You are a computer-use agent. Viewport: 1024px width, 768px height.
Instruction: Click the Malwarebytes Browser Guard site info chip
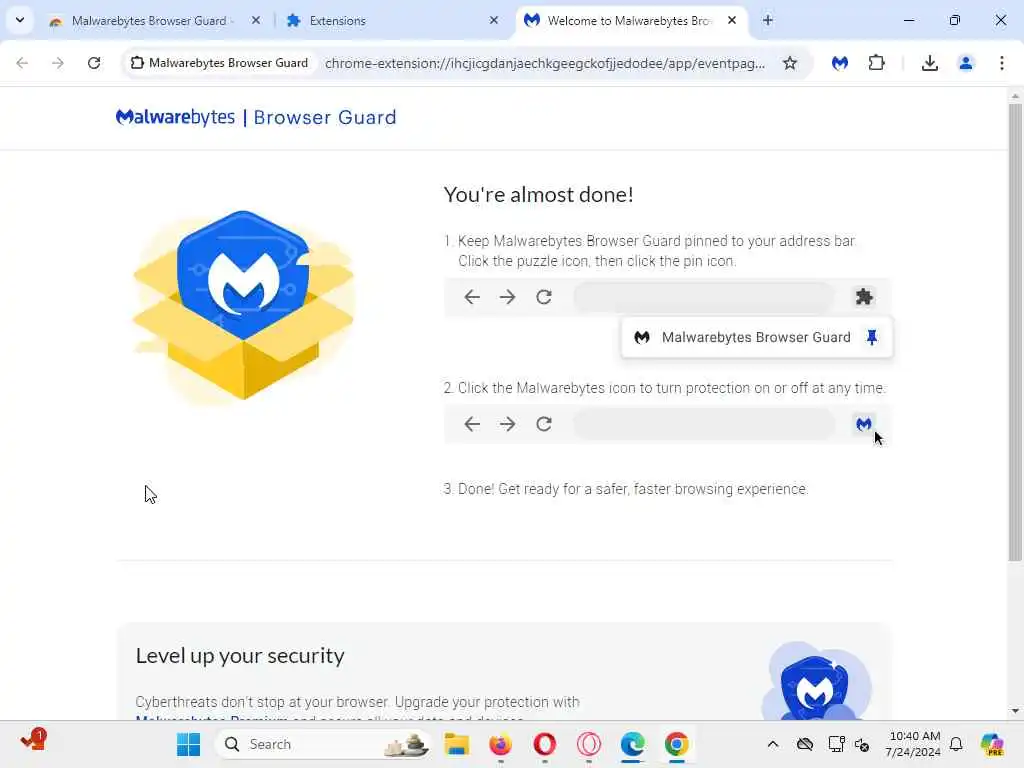(220, 63)
